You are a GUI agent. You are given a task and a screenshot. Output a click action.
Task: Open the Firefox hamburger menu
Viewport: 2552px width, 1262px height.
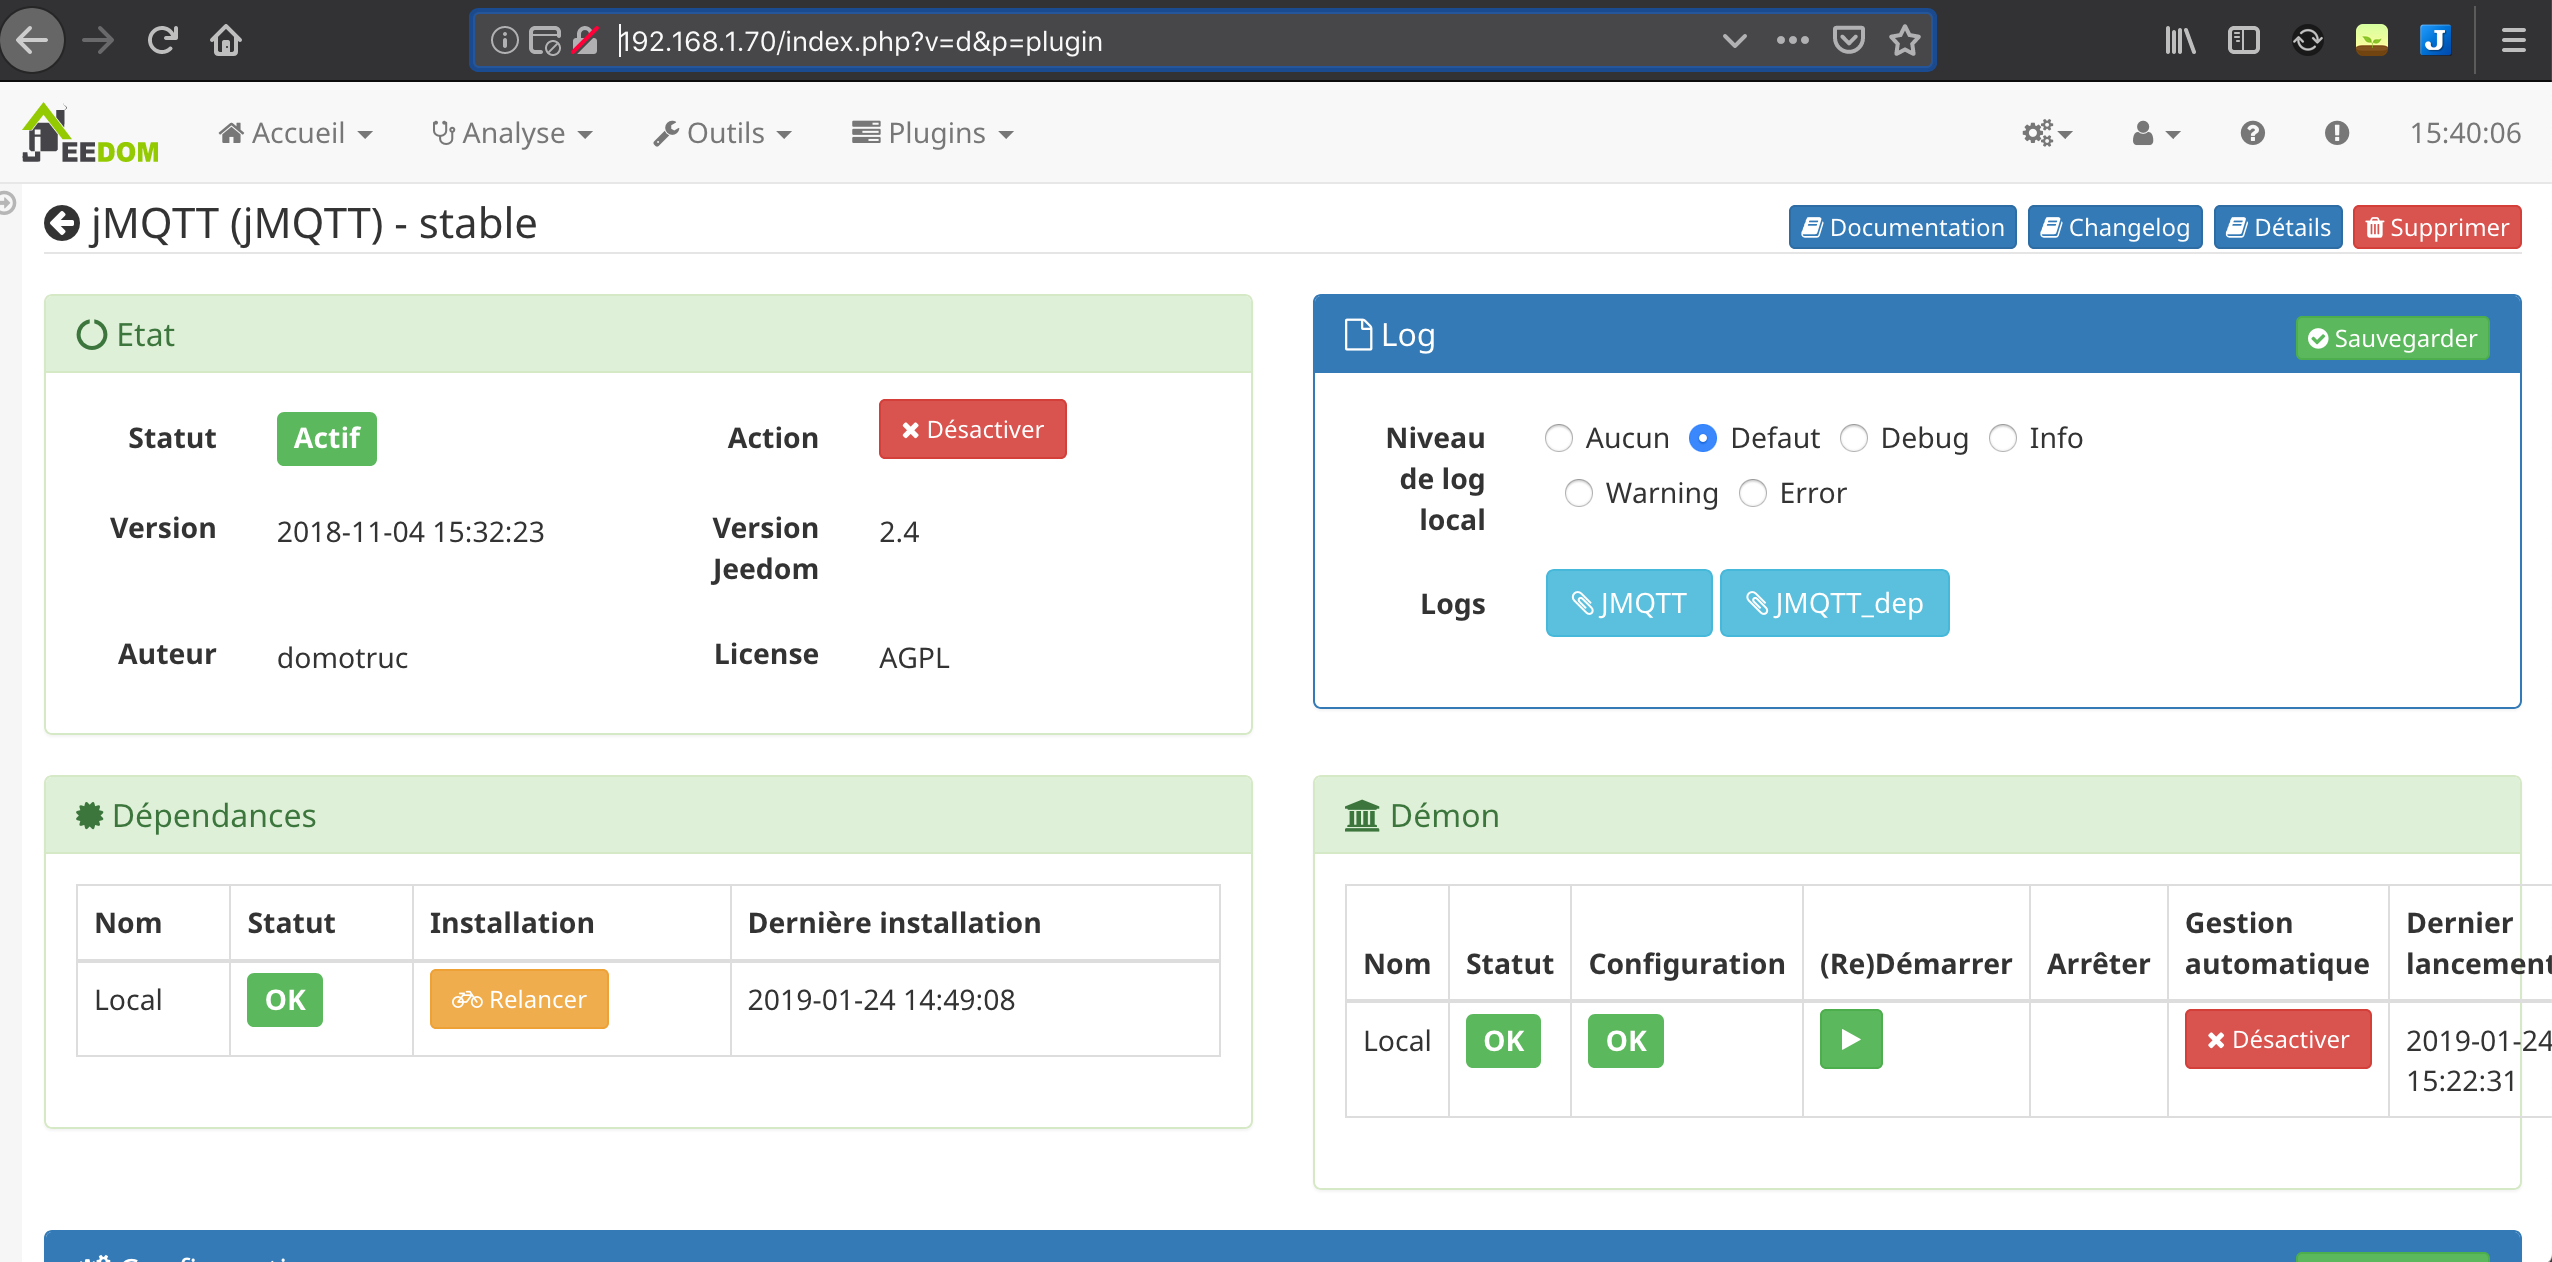2513,40
